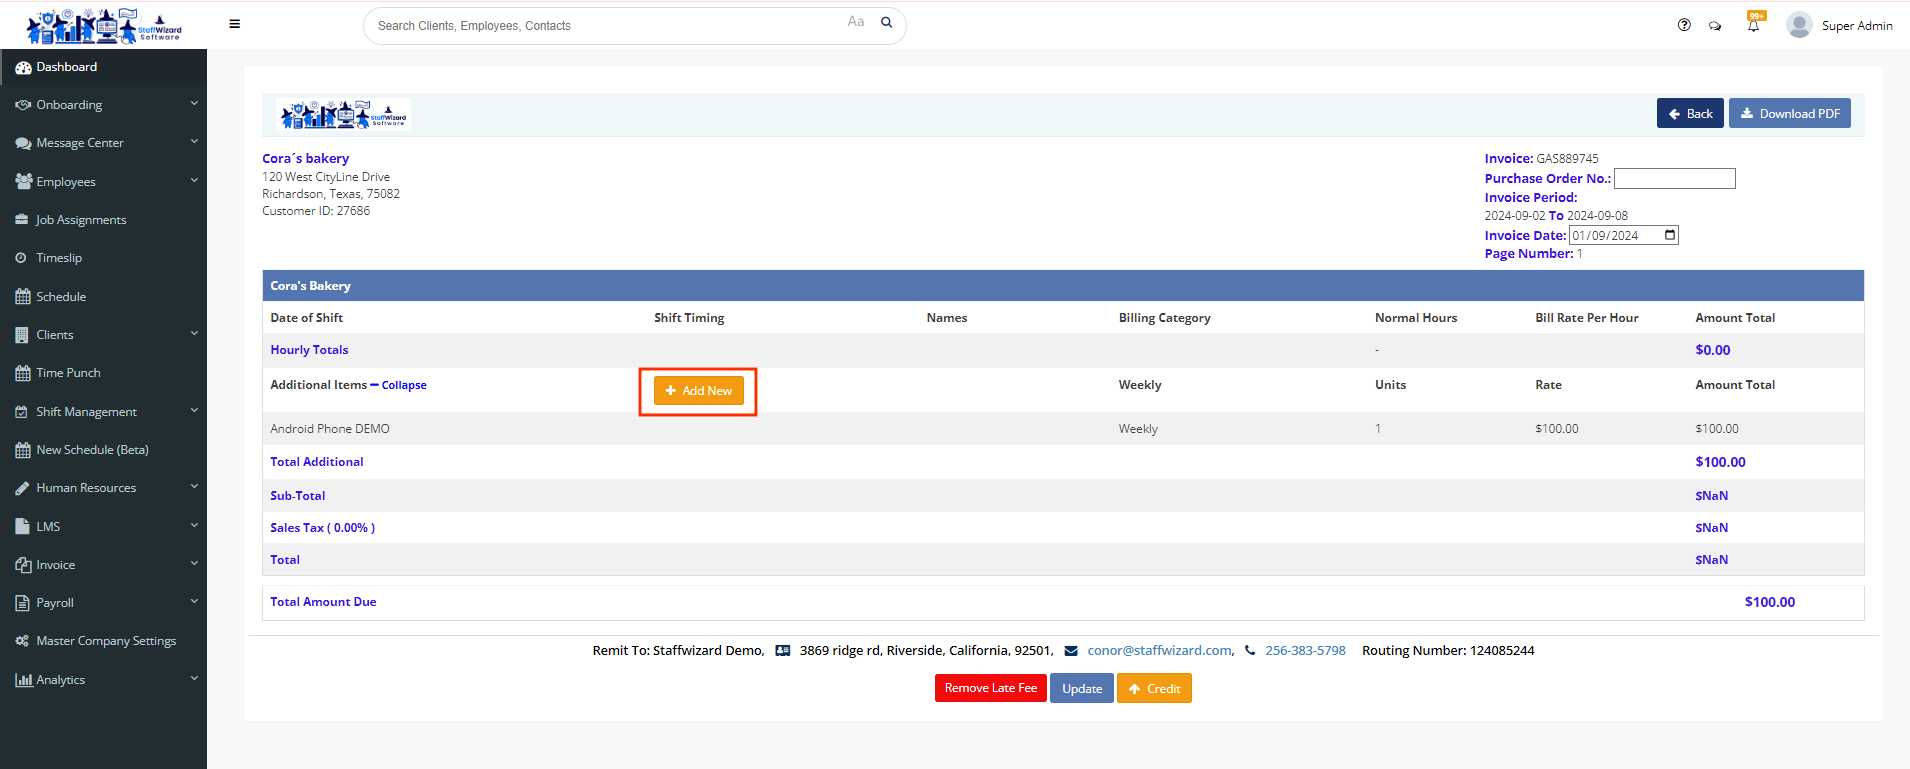The image size is (1910, 769).
Task: Click the Dashboard icon in sidebar
Action: point(23,68)
